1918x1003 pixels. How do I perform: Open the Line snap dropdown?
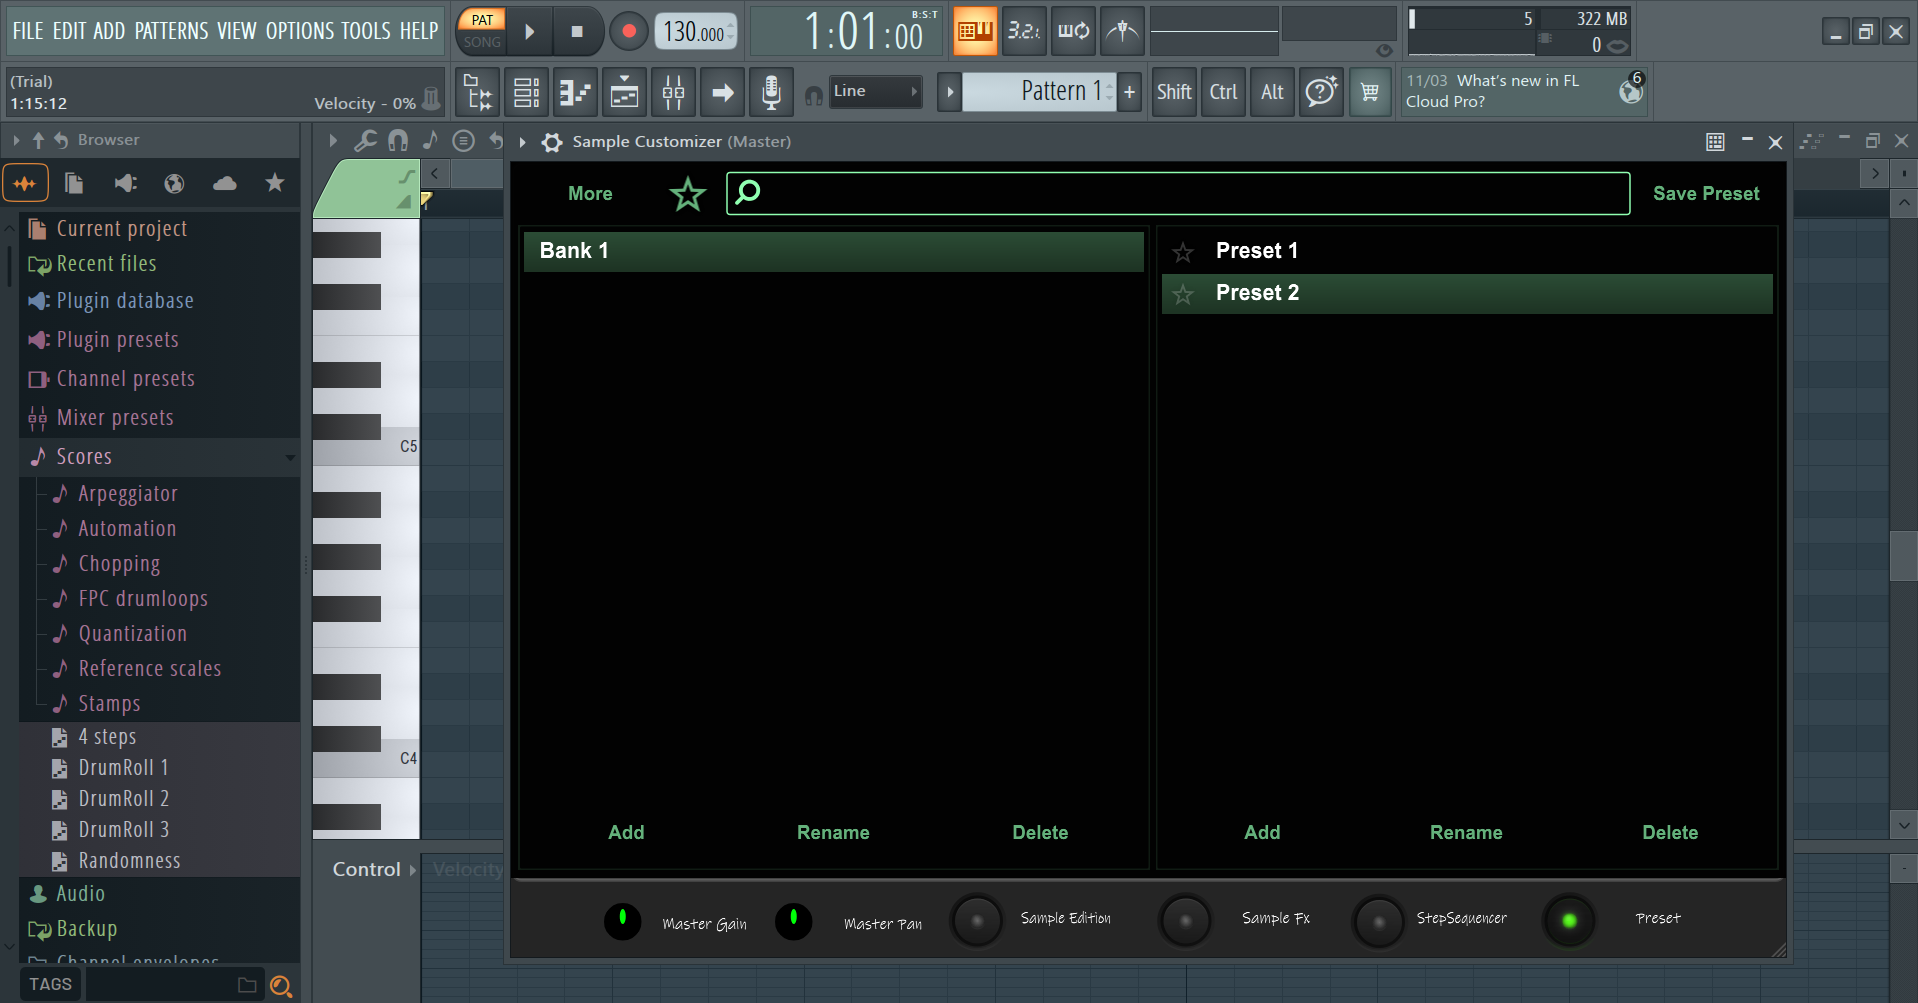[x=875, y=91]
